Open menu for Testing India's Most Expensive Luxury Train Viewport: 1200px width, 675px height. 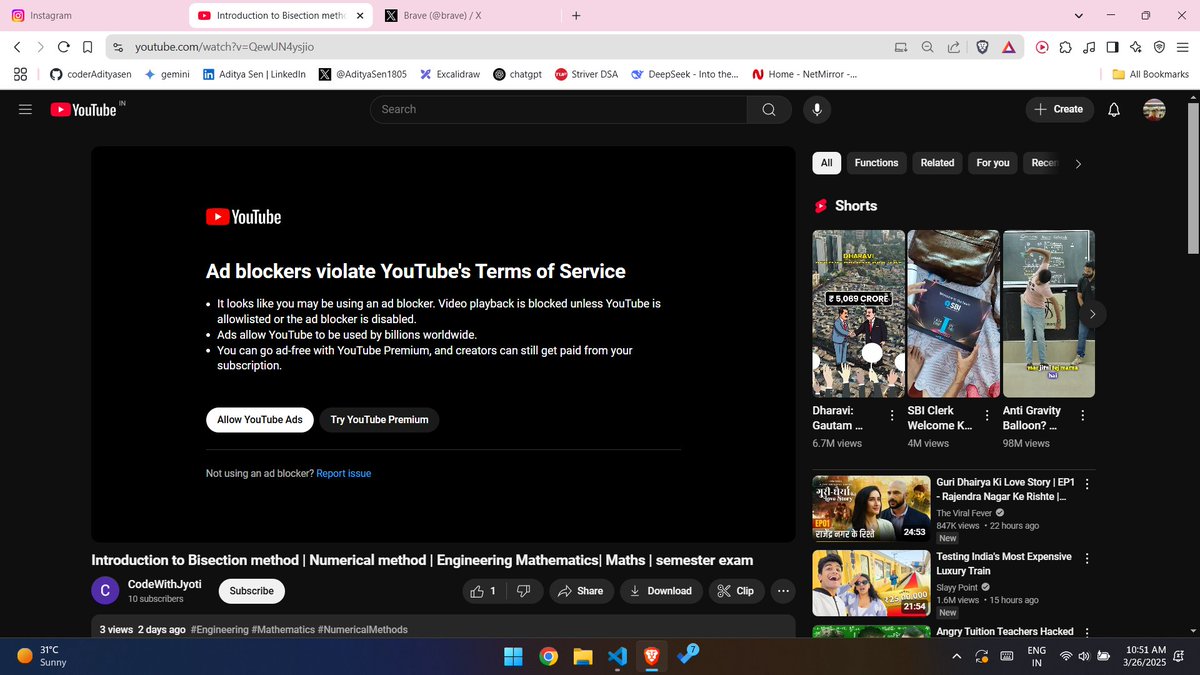pos(1088,558)
